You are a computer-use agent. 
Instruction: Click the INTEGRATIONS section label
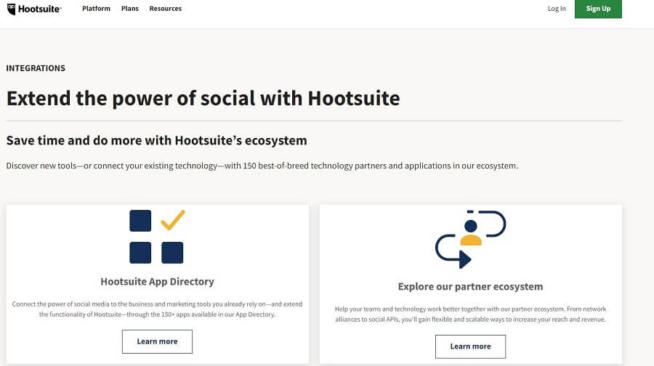[x=35, y=68]
